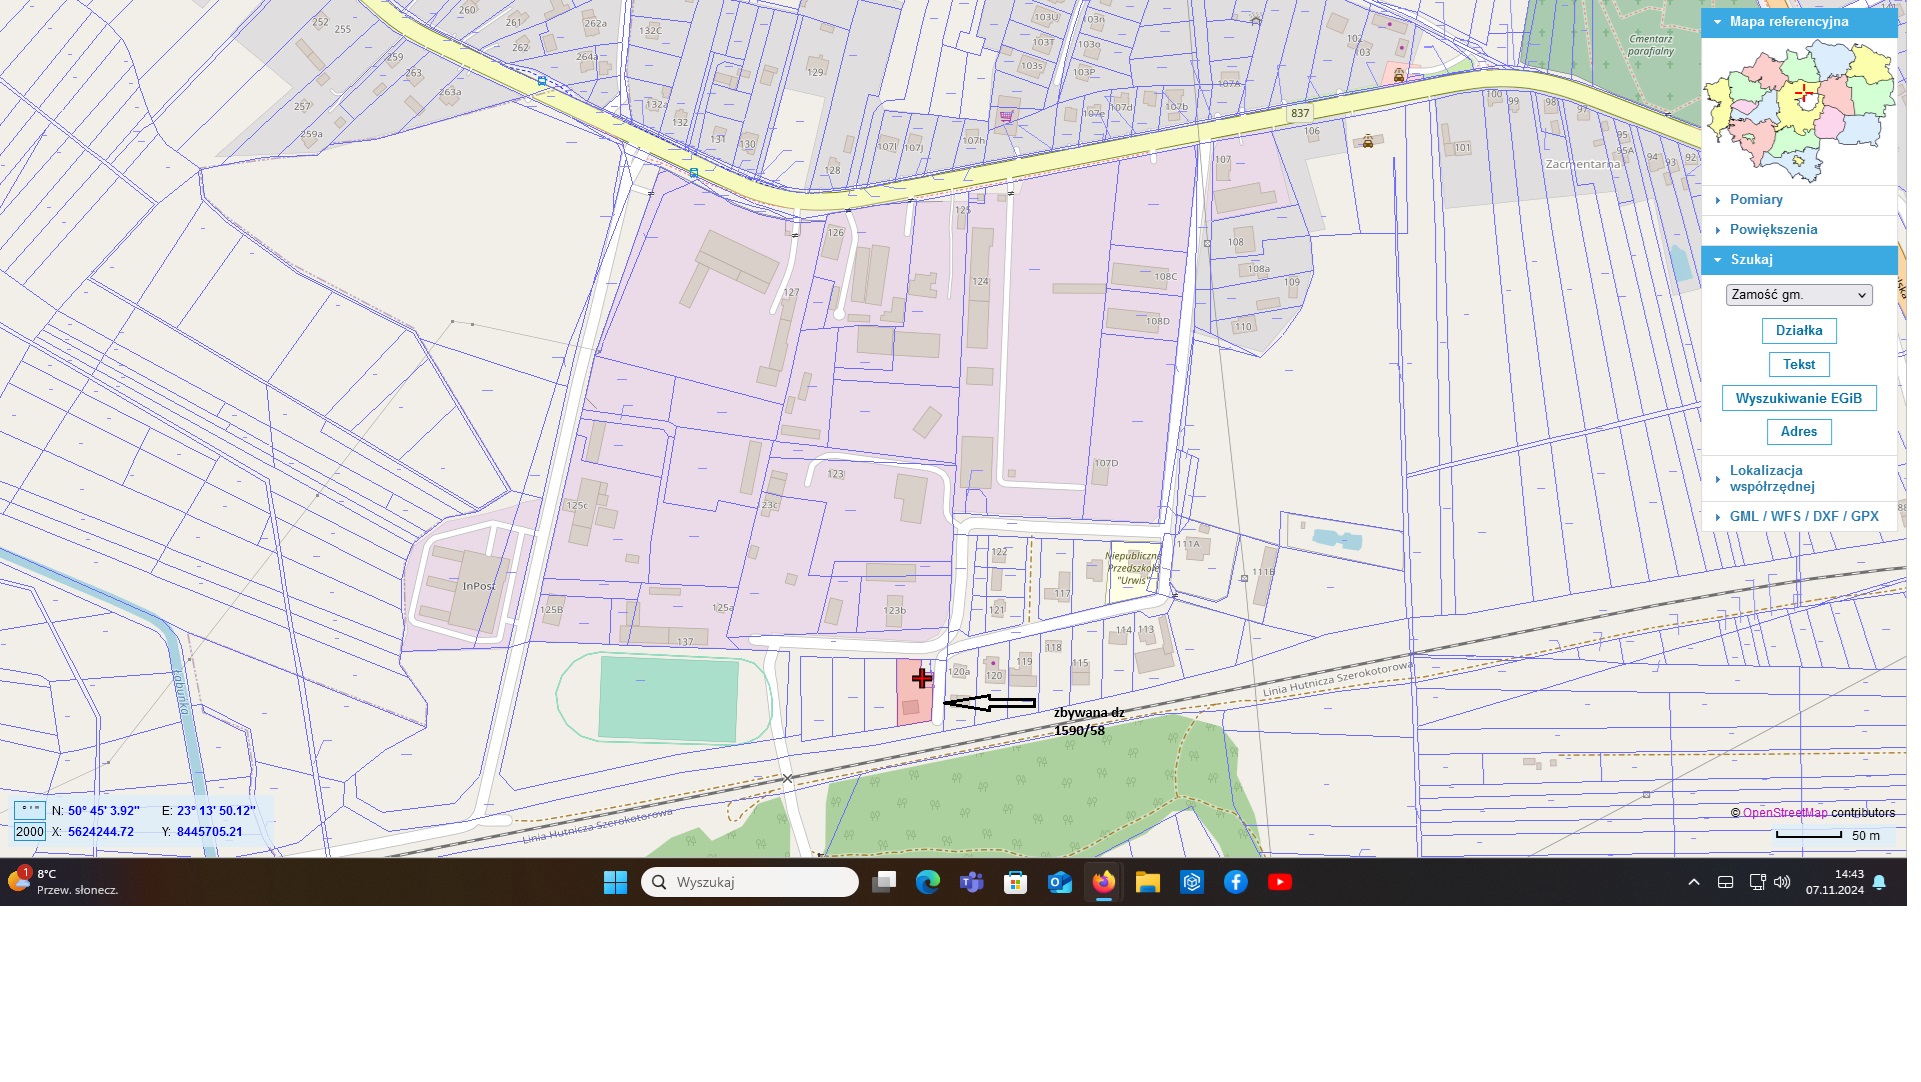
Task: Expand the Powiększenia section
Action: click(x=1773, y=230)
